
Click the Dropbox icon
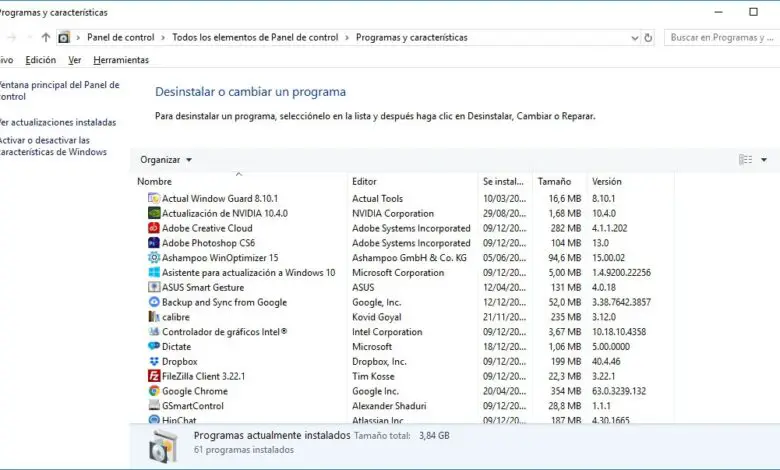154,361
